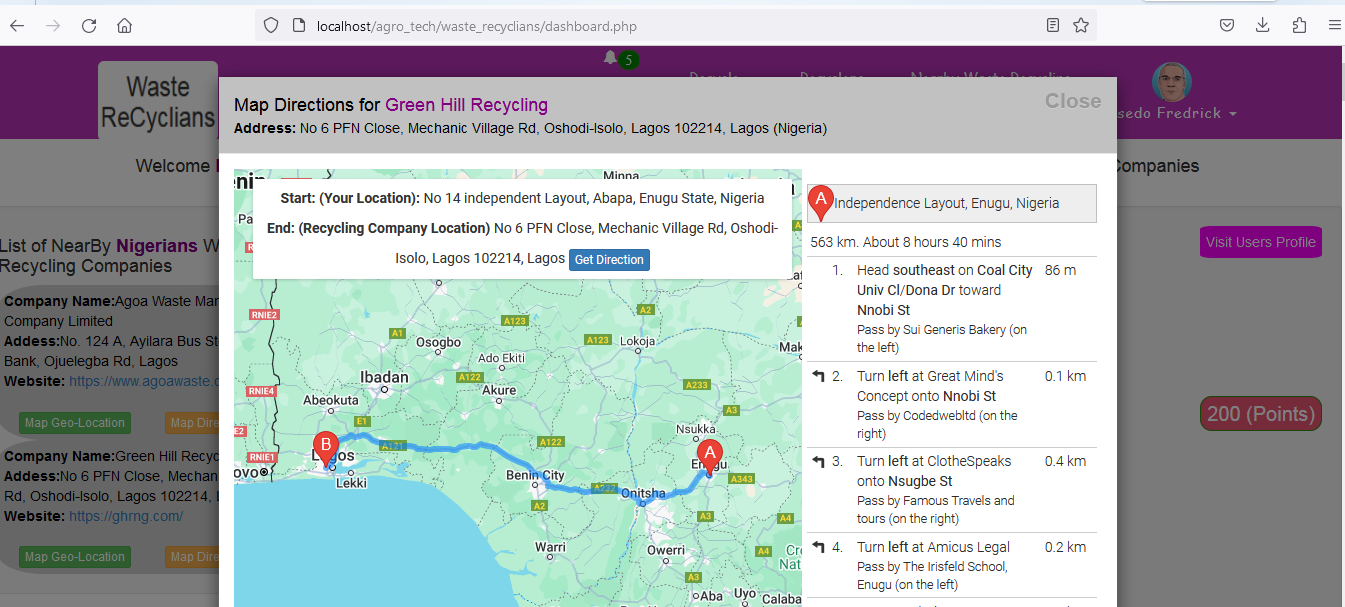The height and width of the screenshot is (607, 1345).
Task: Open Map Directions for Green Hill Recycling
Action: (194, 557)
